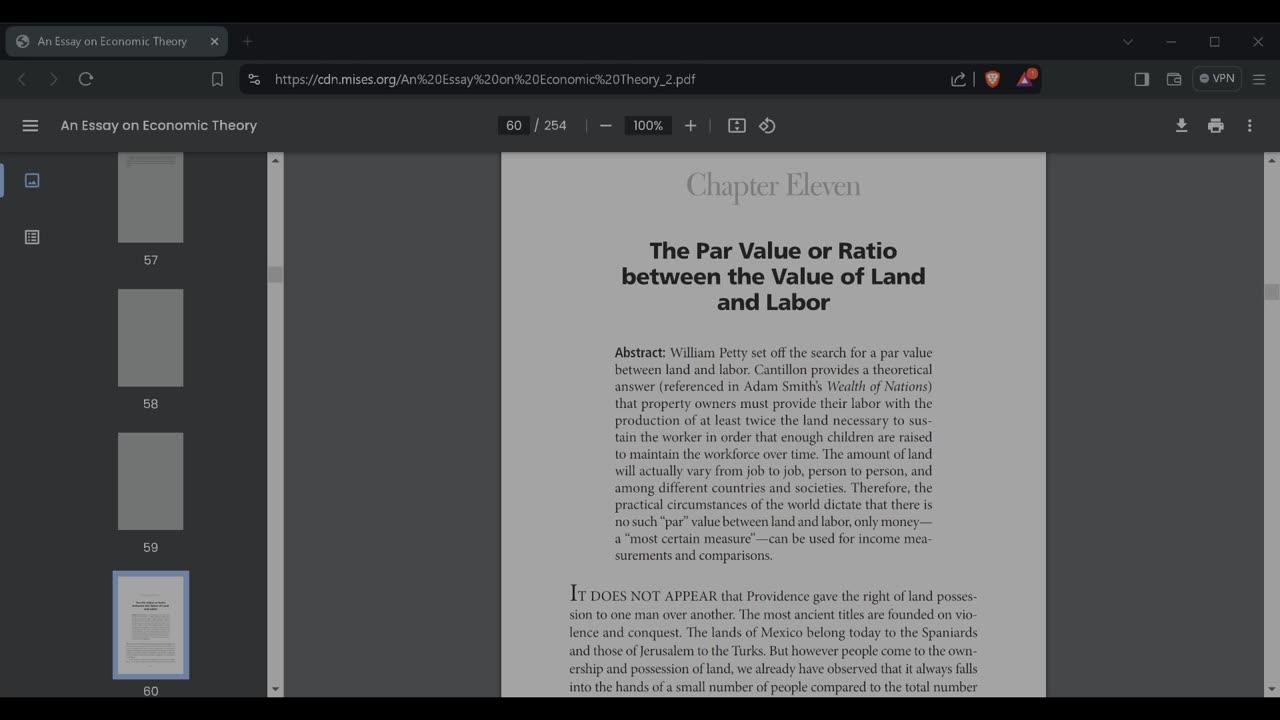This screenshot has height=720, width=1280.
Task: Open Brave Rewards icon
Action: (x=1026, y=78)
